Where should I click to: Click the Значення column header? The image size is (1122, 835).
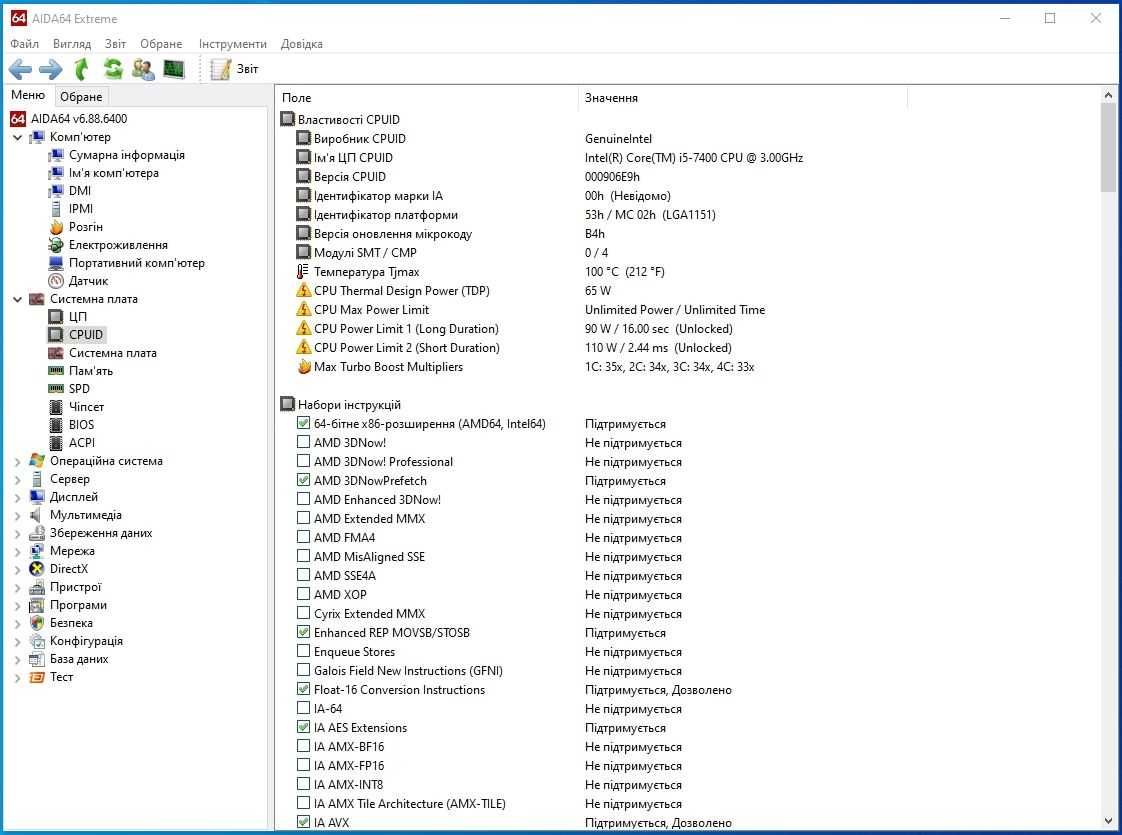pyautogui.click(x=743, y=97)
